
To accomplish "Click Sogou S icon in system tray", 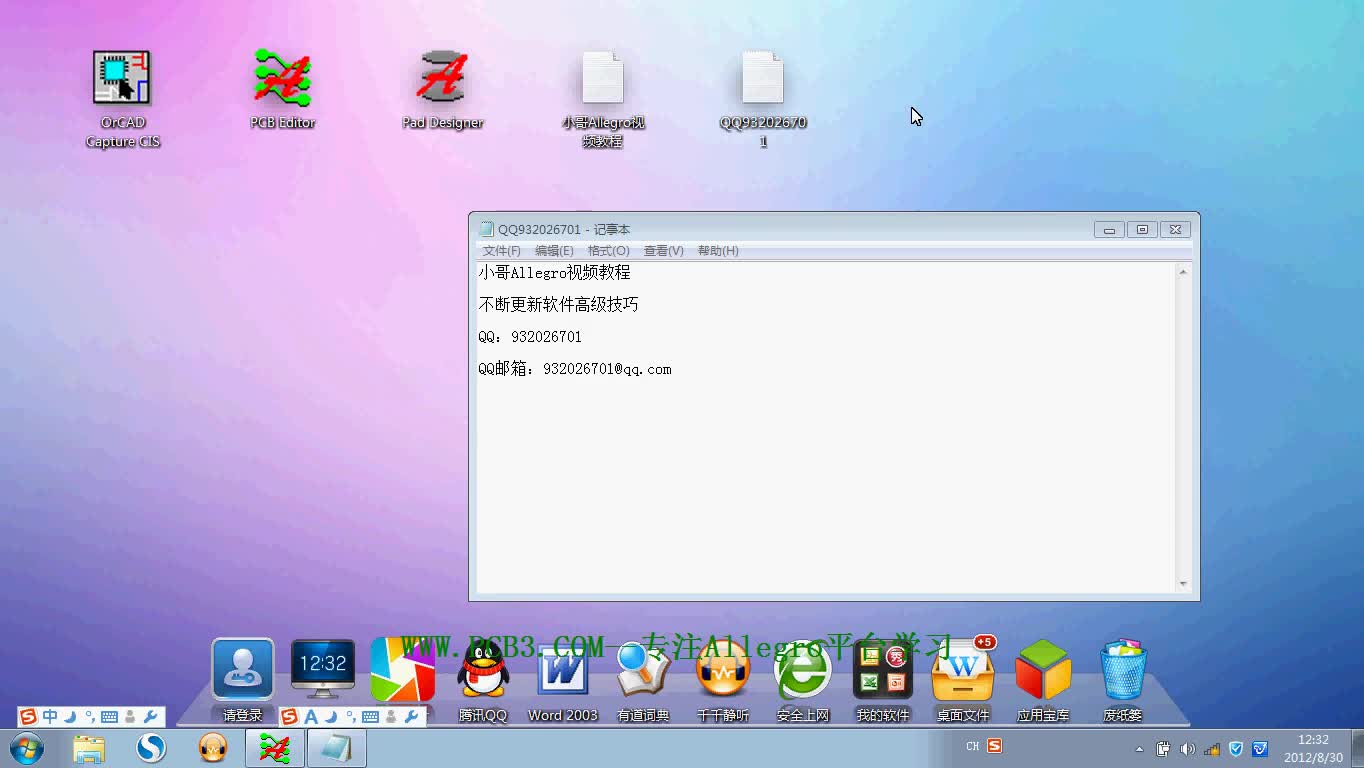I will [994, 746].
